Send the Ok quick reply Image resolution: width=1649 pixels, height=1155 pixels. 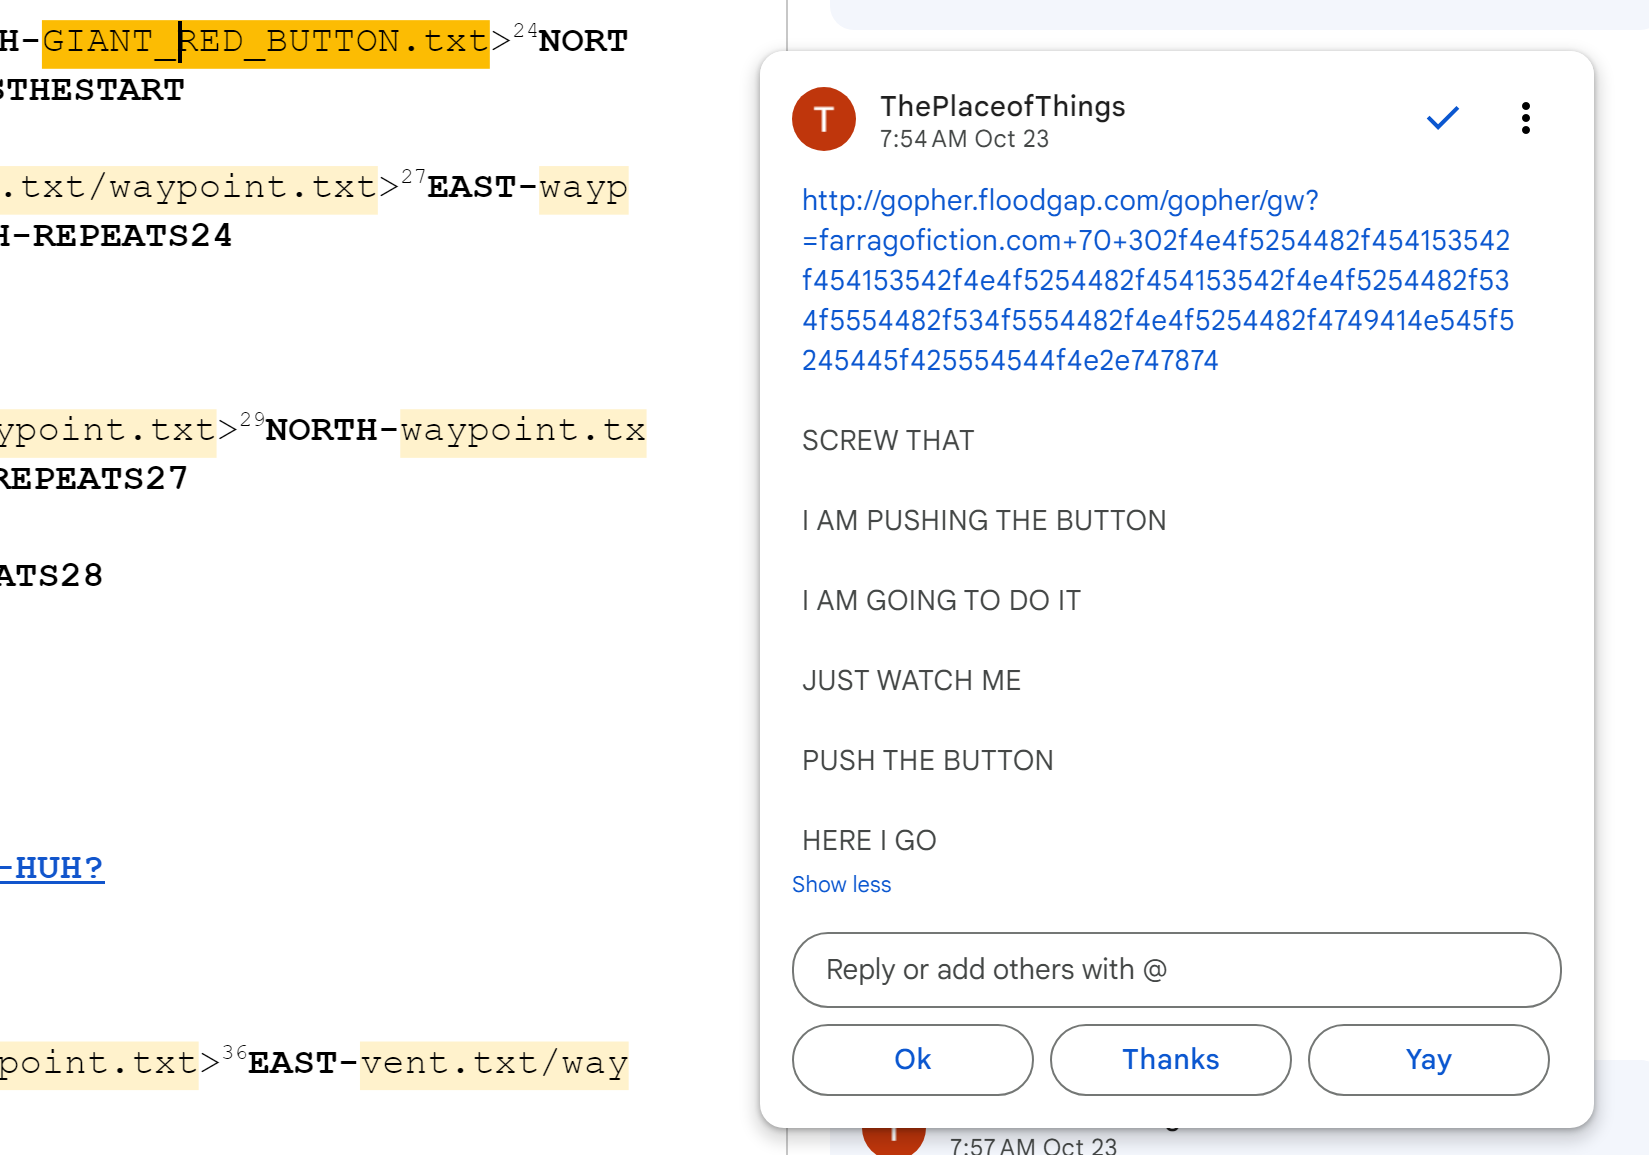(912, 1059)
